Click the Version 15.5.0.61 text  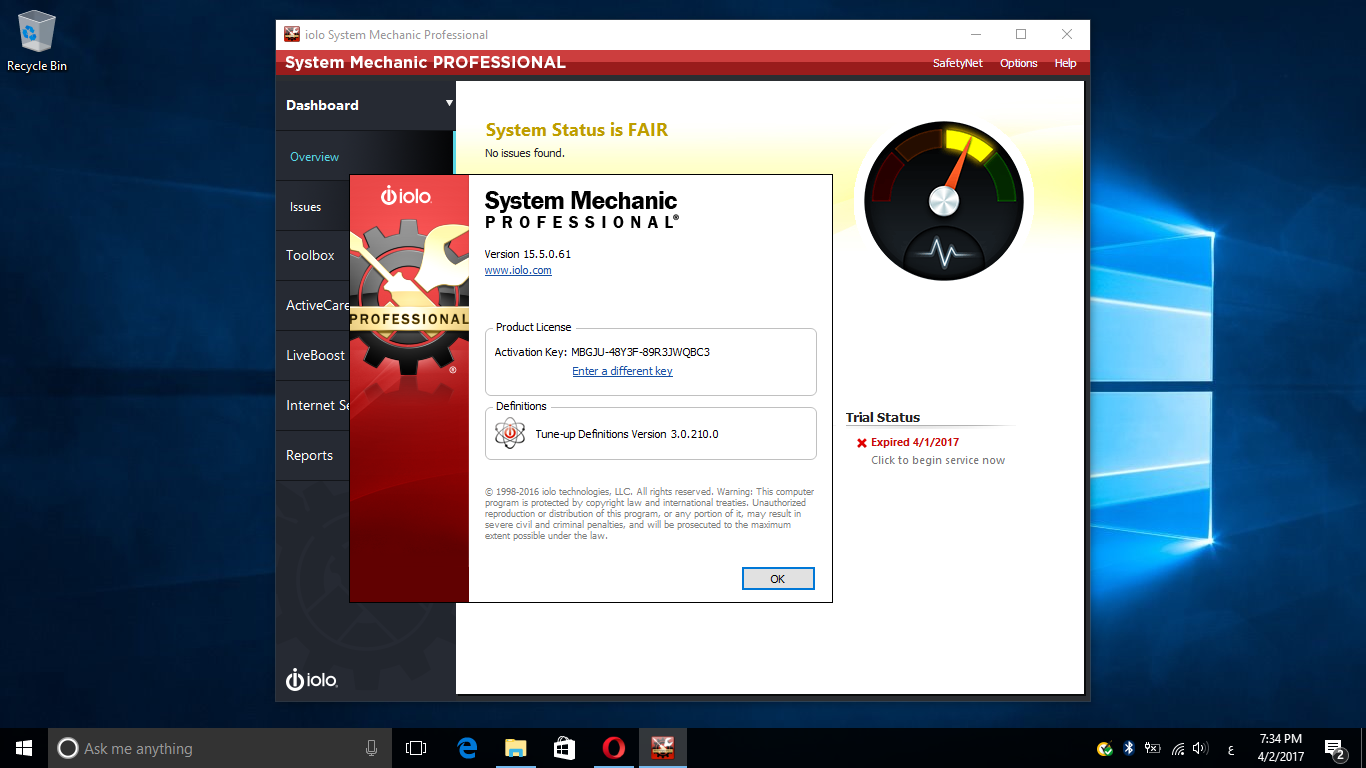(x=528, y=254)
